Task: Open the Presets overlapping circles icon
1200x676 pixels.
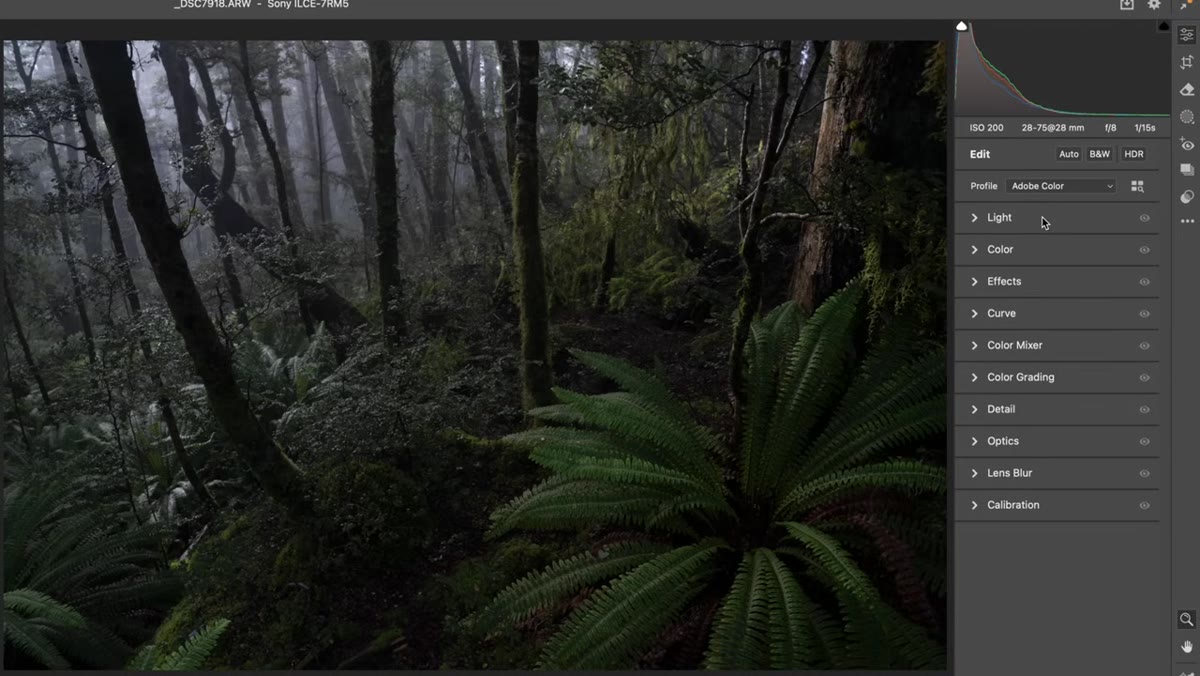Action: [1187, 197]
